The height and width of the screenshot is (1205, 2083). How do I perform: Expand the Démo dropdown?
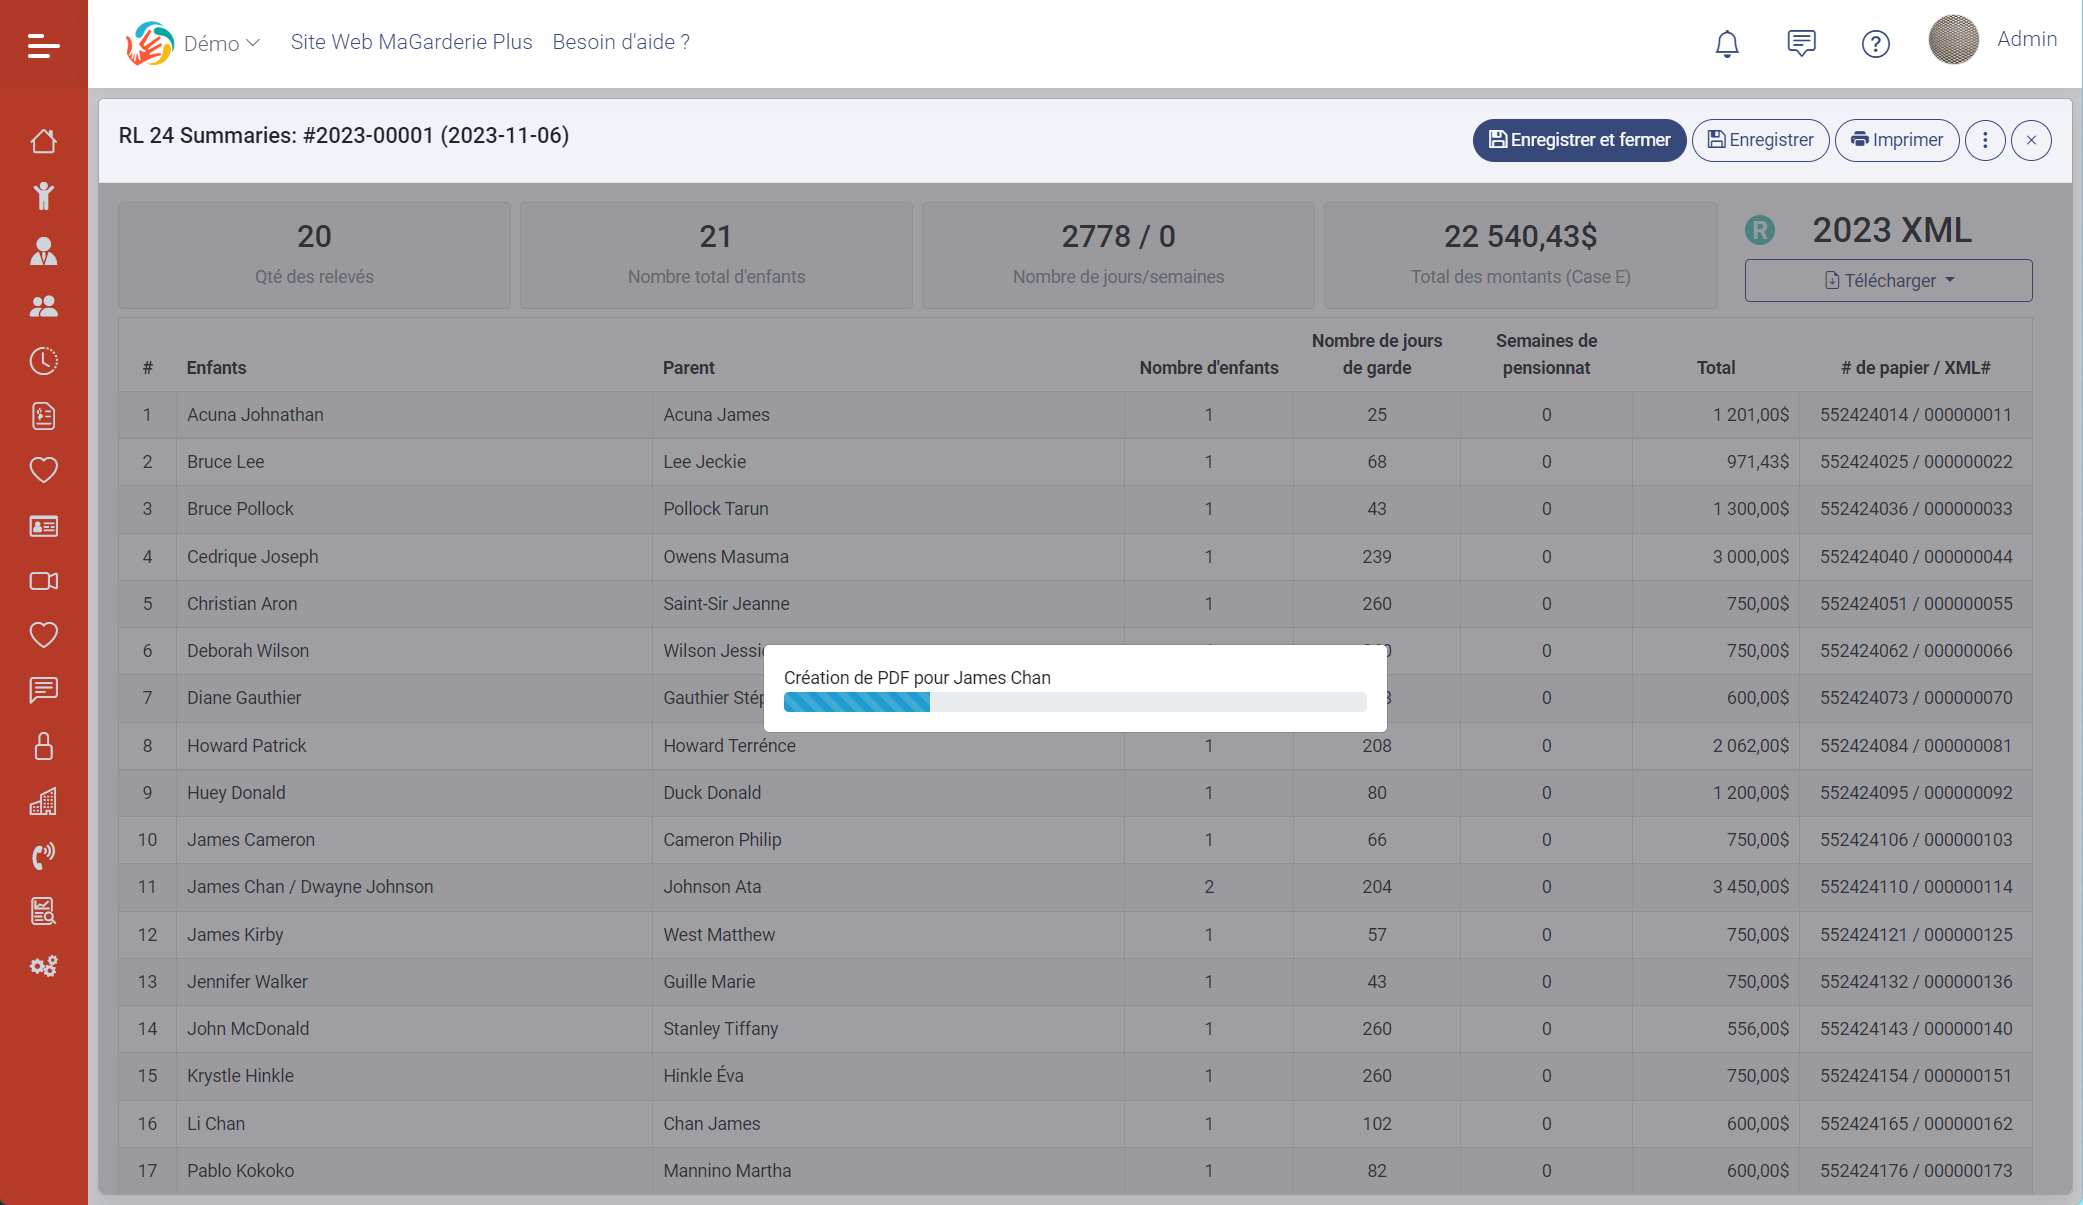point(221,43)
